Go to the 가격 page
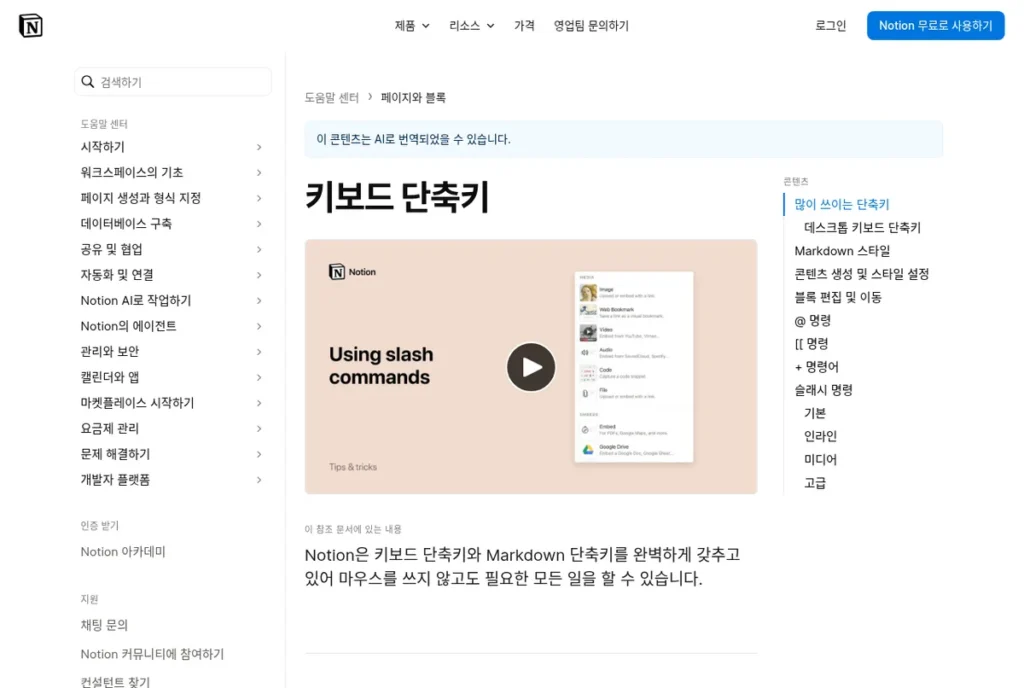 (524, 25)
